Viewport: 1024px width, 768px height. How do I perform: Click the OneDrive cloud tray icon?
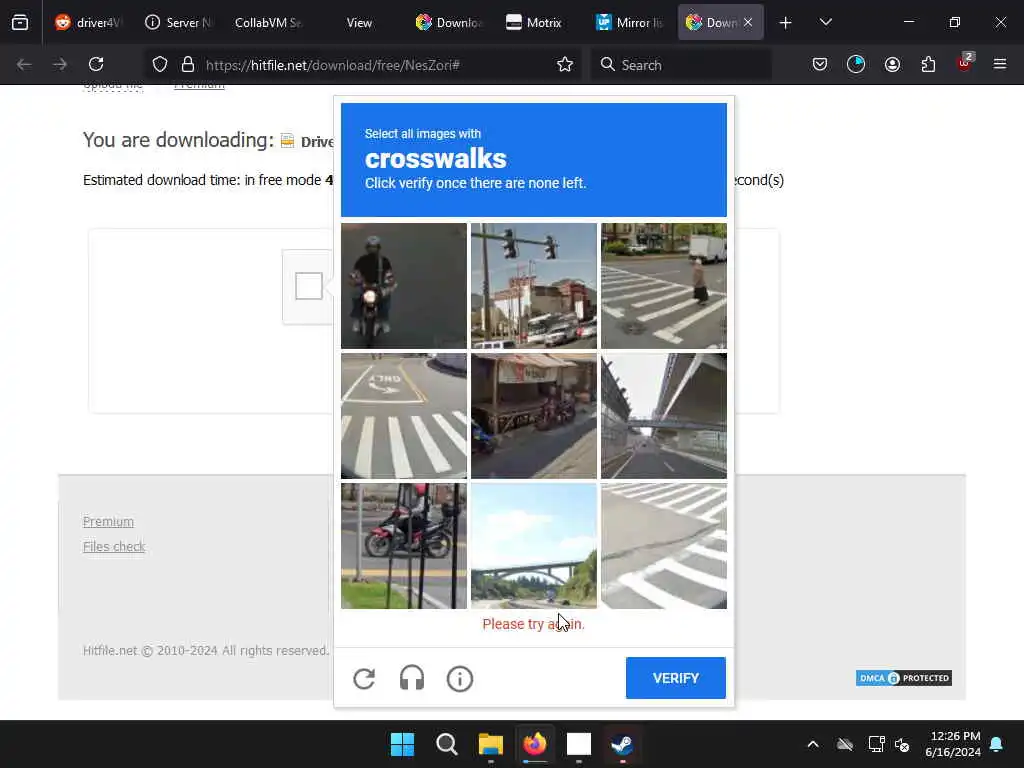coord(845,744)
